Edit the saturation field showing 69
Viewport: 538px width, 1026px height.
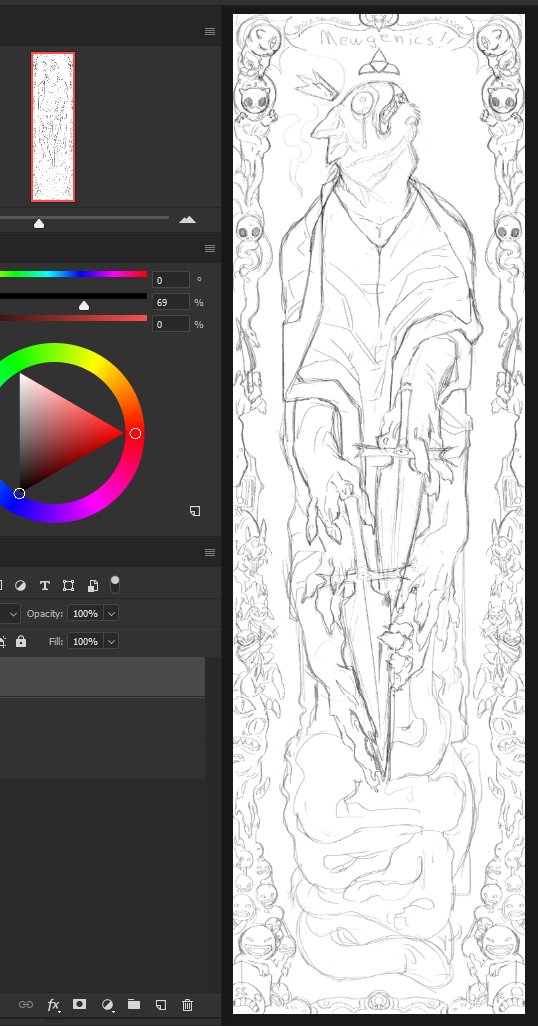click(x=171, y=302)
